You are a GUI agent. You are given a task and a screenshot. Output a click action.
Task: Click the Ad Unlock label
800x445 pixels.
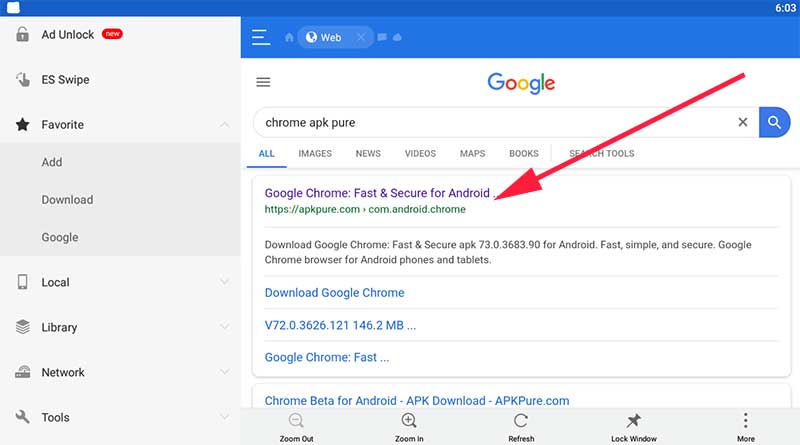[x=68, y=34]
